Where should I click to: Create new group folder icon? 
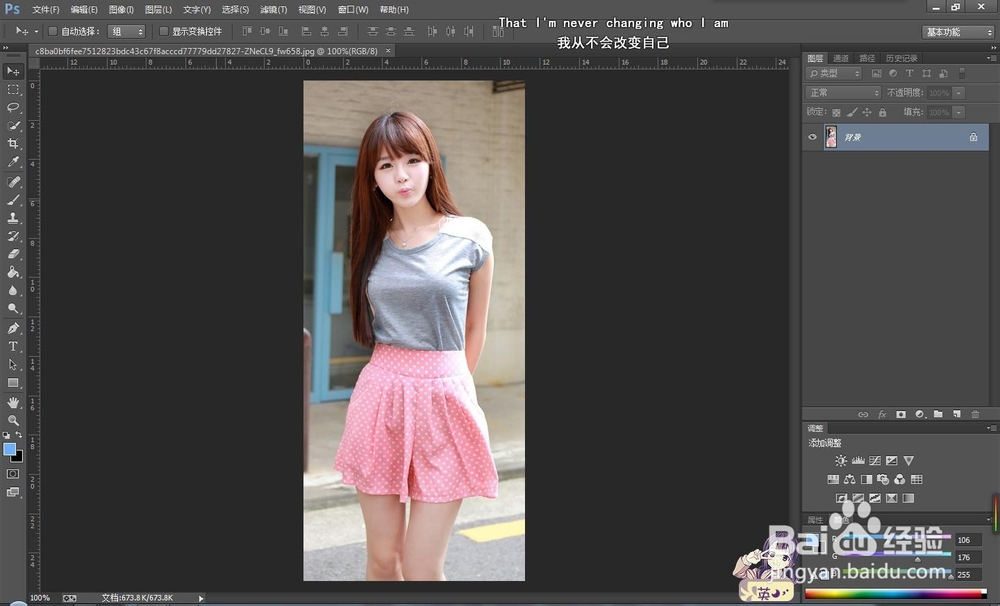pos(938,415)
